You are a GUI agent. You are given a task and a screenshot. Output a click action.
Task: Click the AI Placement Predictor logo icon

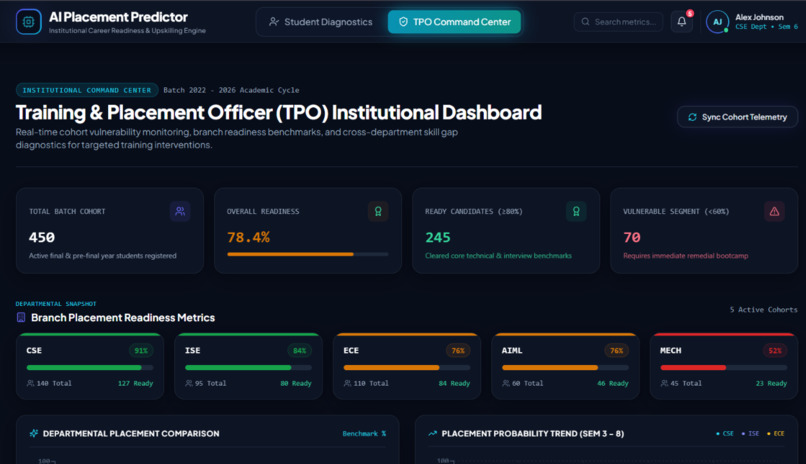28,22
